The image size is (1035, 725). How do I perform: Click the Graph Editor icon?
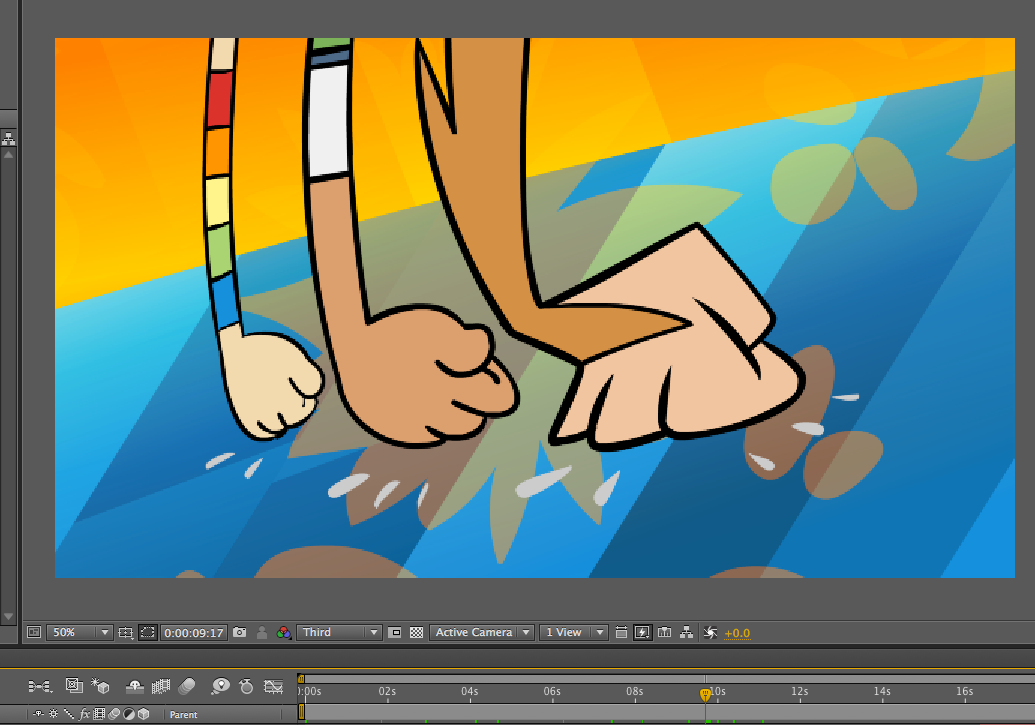click(273, 686)
